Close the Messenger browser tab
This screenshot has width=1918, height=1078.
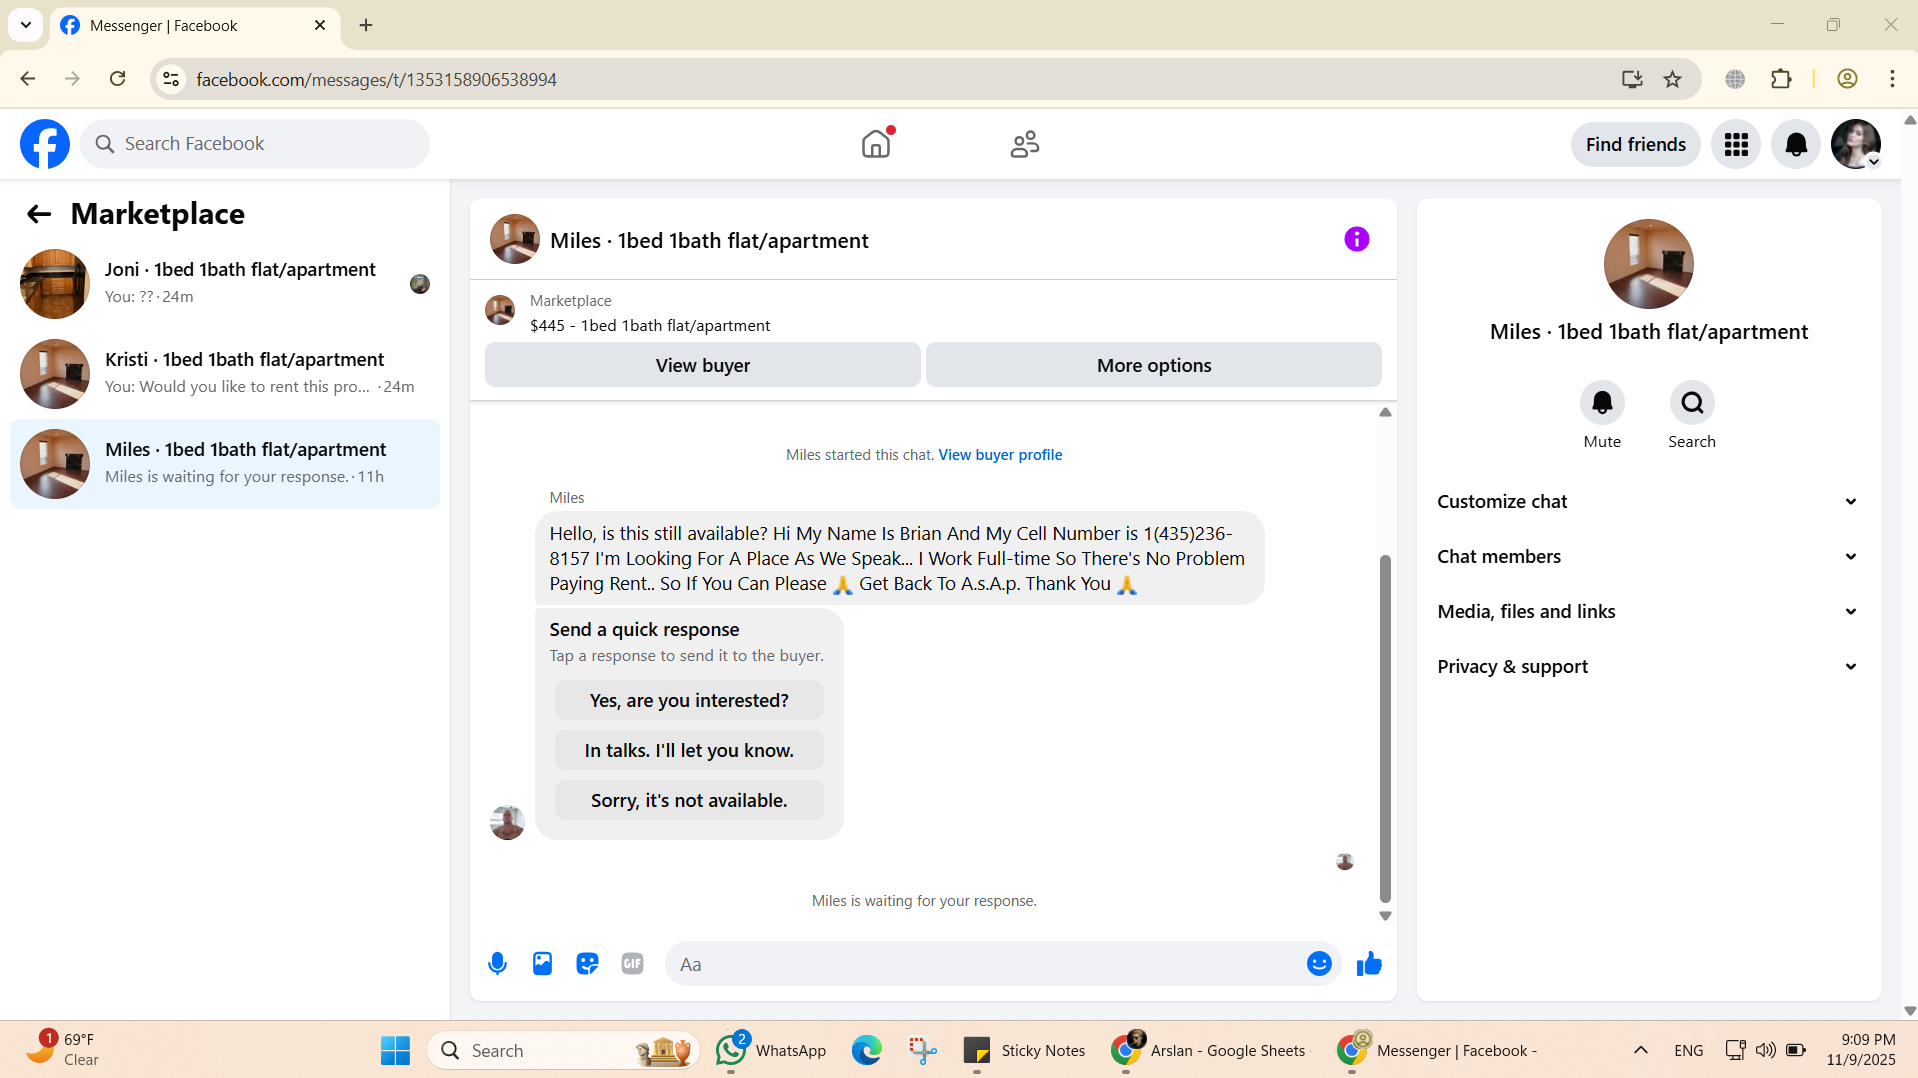coord(320,26)
